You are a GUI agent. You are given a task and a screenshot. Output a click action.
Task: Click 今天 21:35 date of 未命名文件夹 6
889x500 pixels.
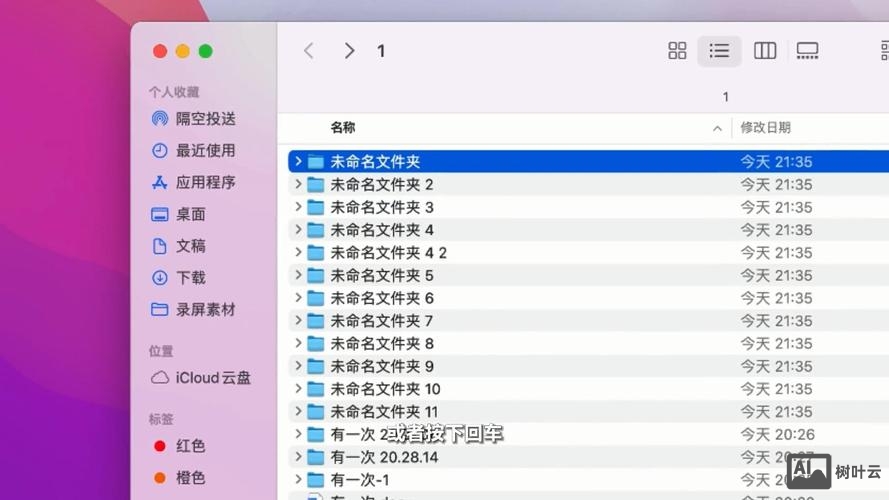776,298
